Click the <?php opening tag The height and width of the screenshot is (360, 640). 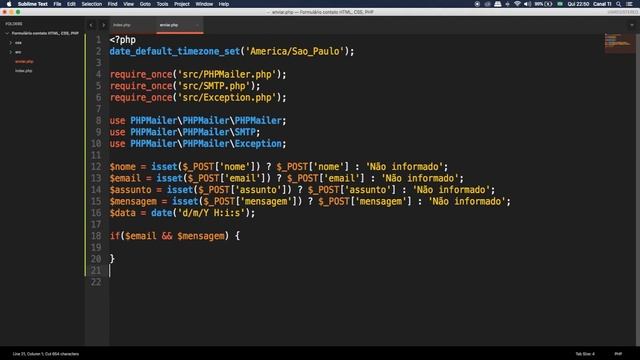(x=122, y=40)
